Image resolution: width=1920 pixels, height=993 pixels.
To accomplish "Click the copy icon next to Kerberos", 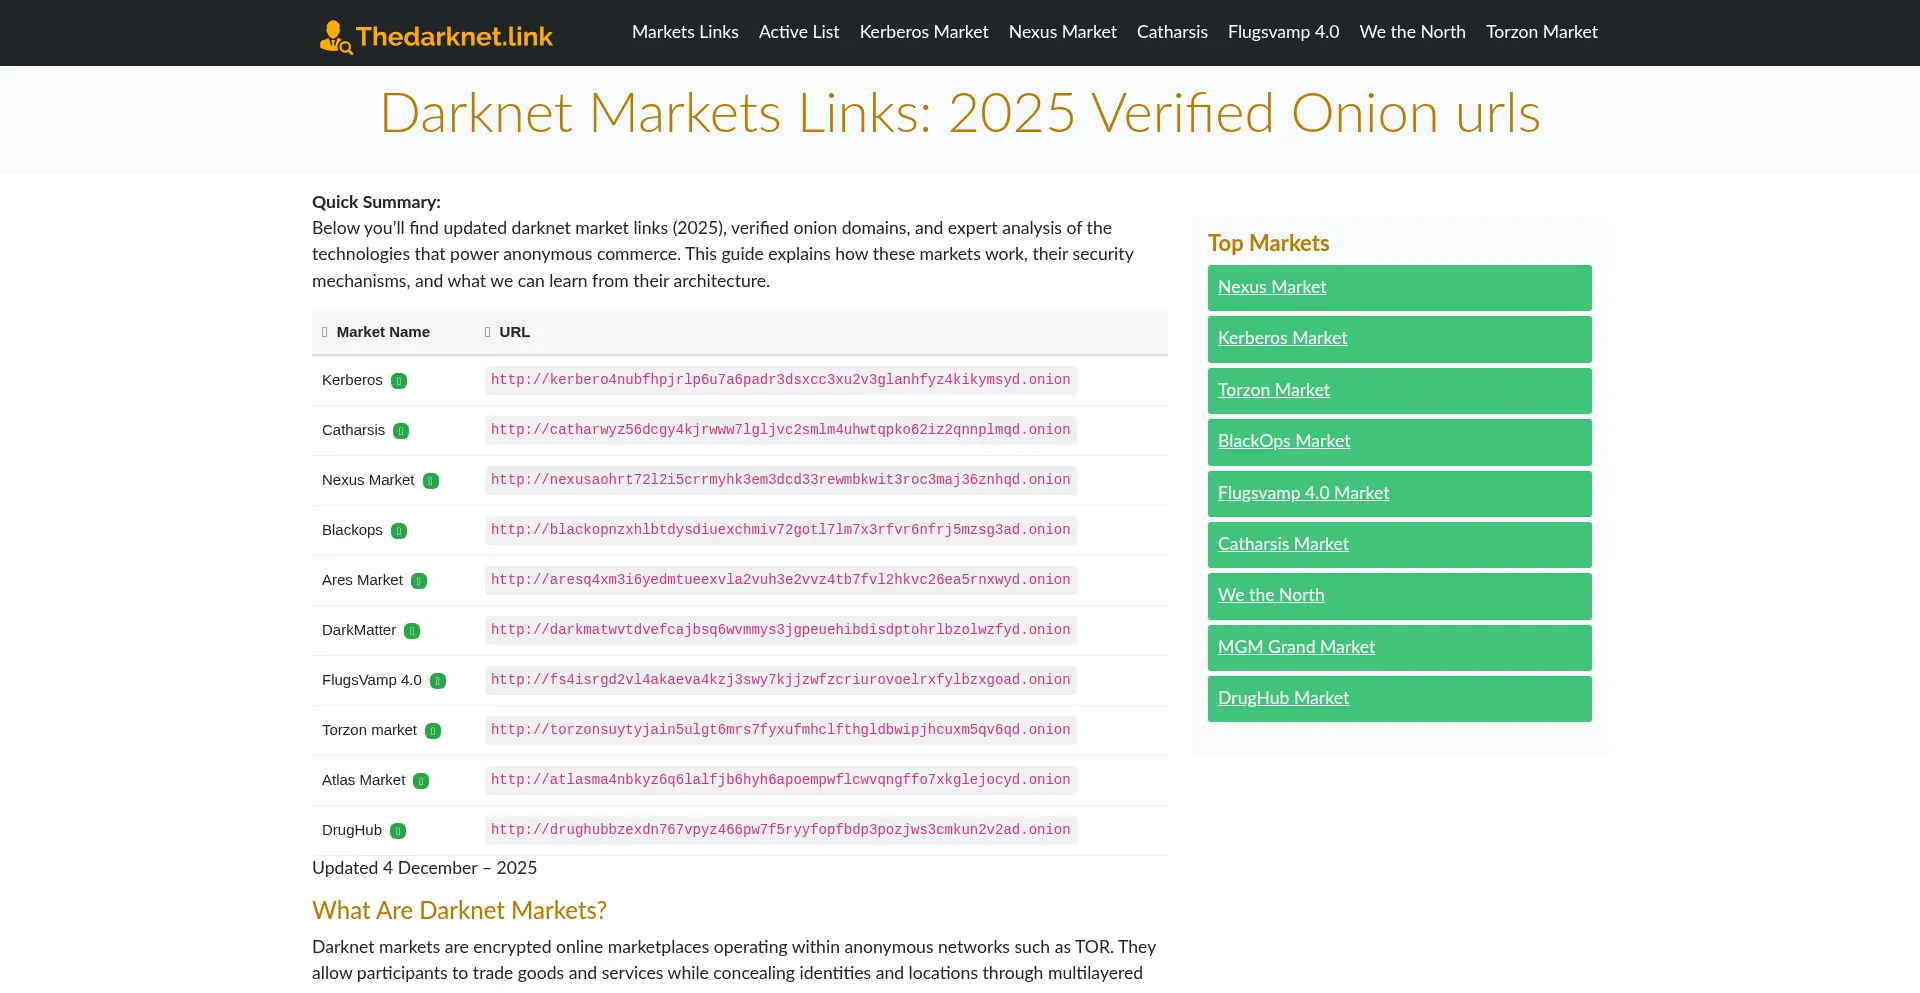I will click(398, 381).
